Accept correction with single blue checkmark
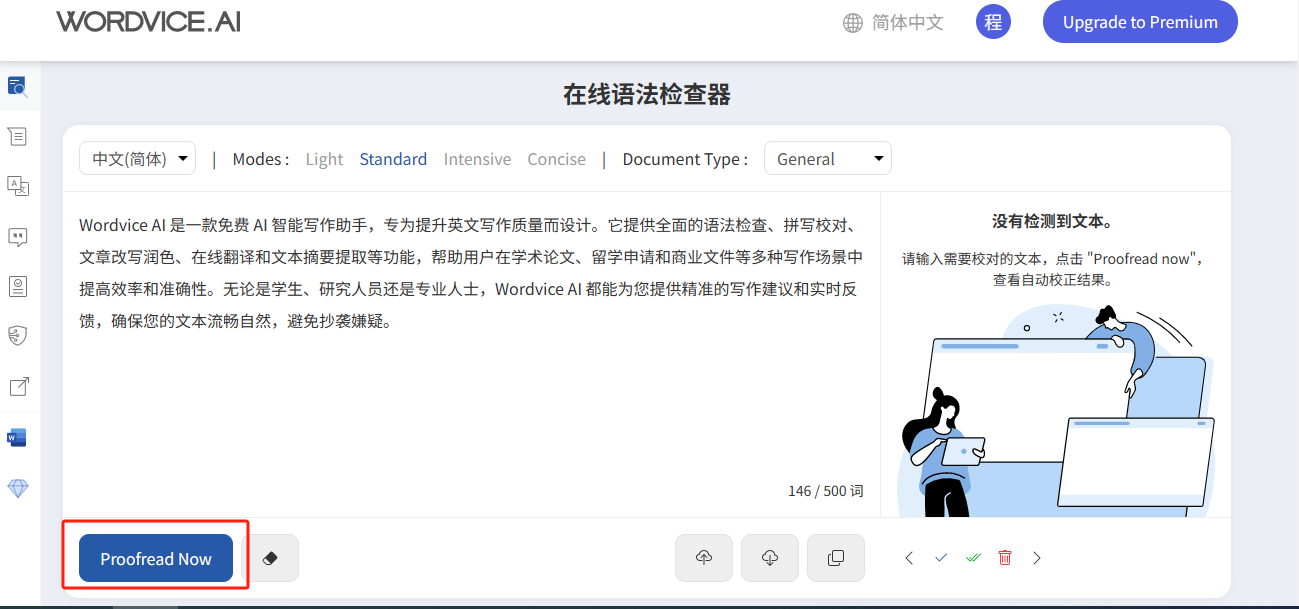Image resolution: width=1299 pixels, height=609 pixels. point(941,558)
